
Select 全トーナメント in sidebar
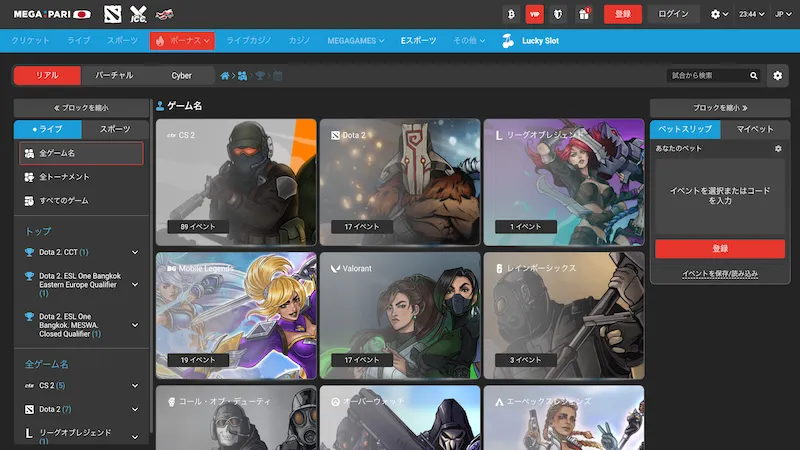point(81,177)
